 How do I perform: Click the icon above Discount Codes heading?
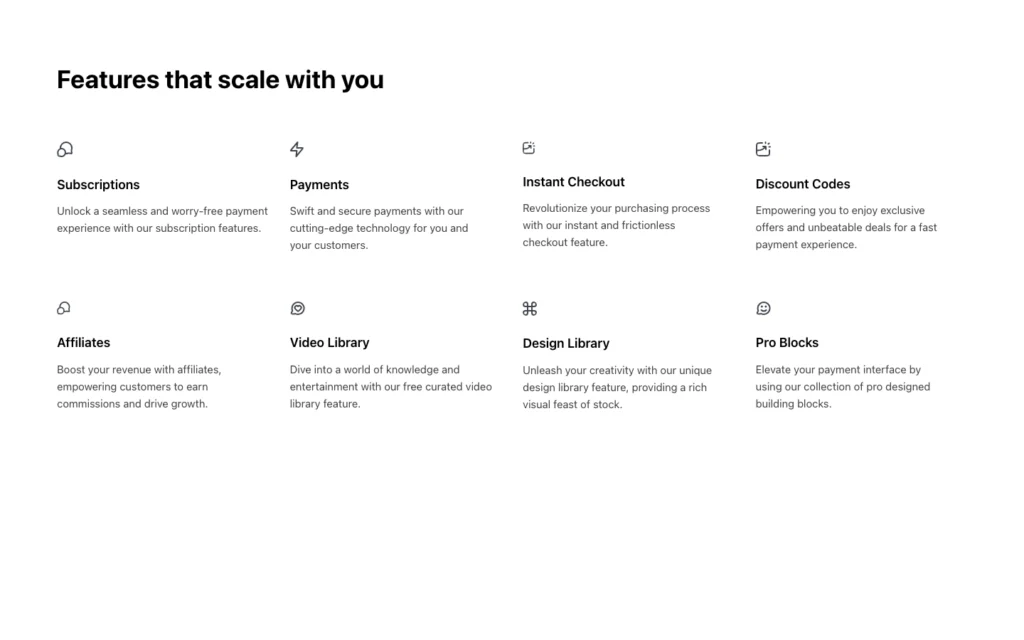pyautogui.click(x=763, y=149)
